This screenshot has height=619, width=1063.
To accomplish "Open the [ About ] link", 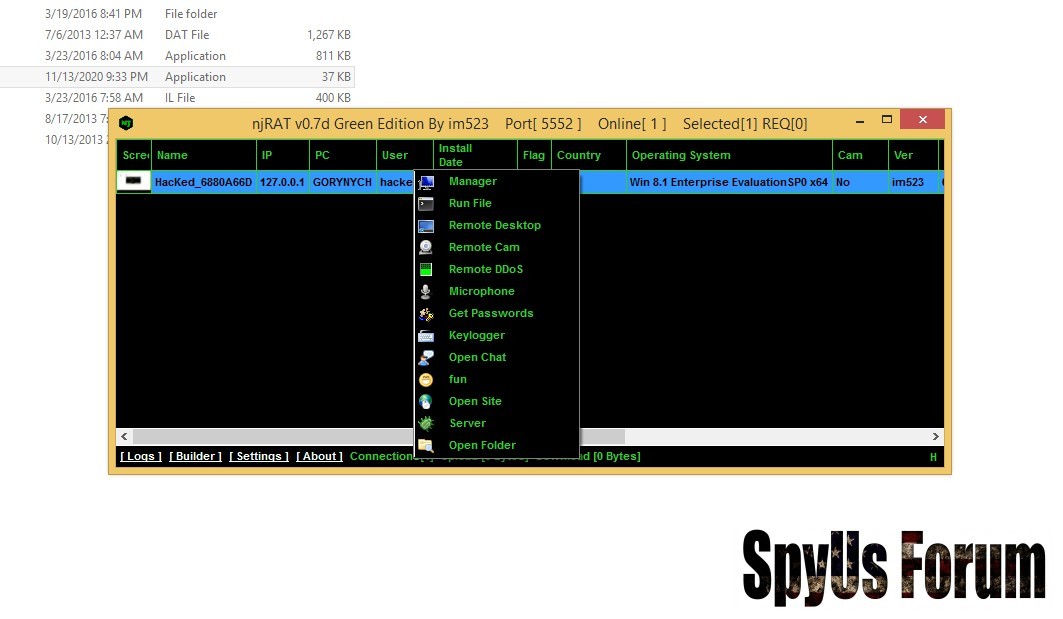I will (x=319, y=457).
